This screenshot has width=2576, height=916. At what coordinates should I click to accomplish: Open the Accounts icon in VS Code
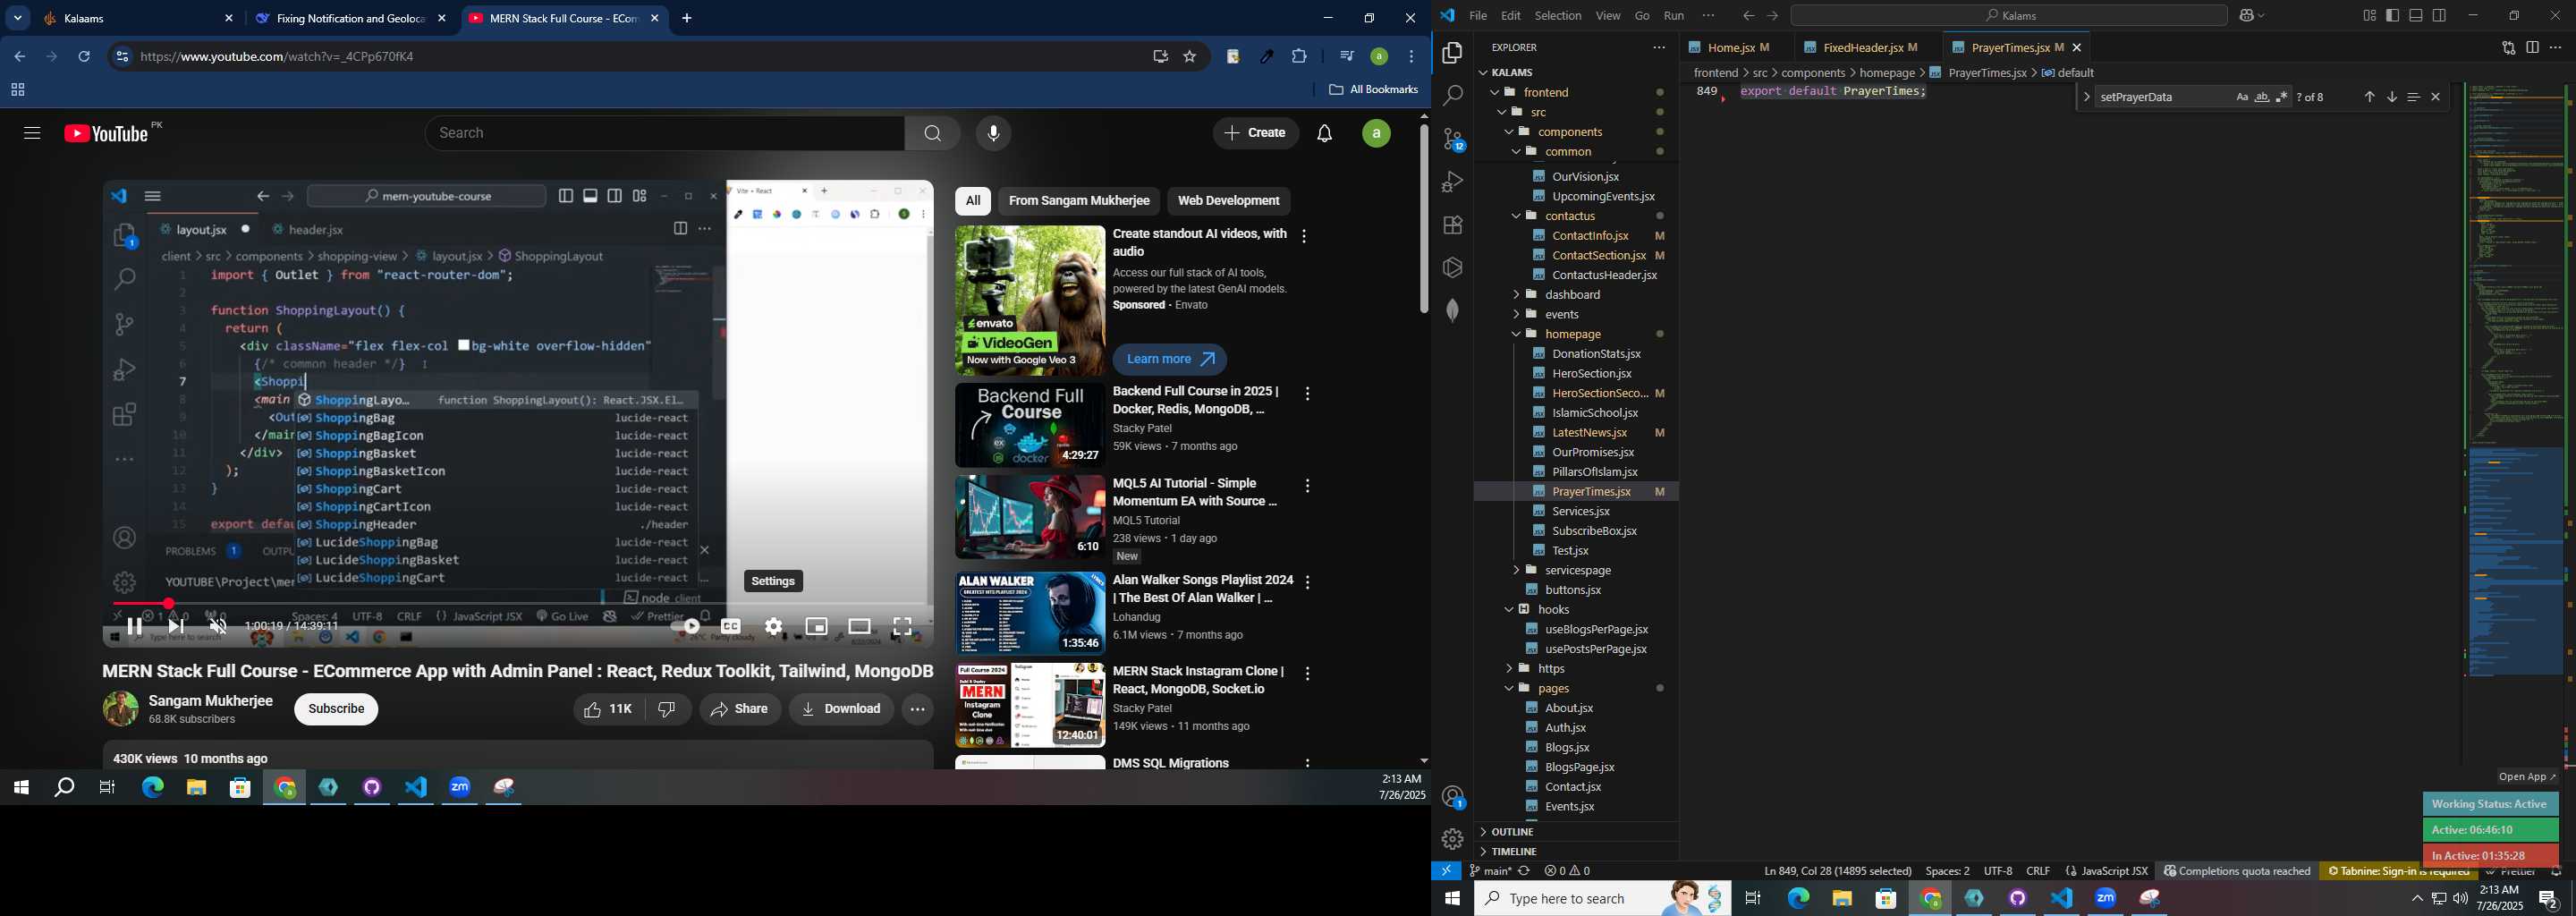(x=1452, y=797)
